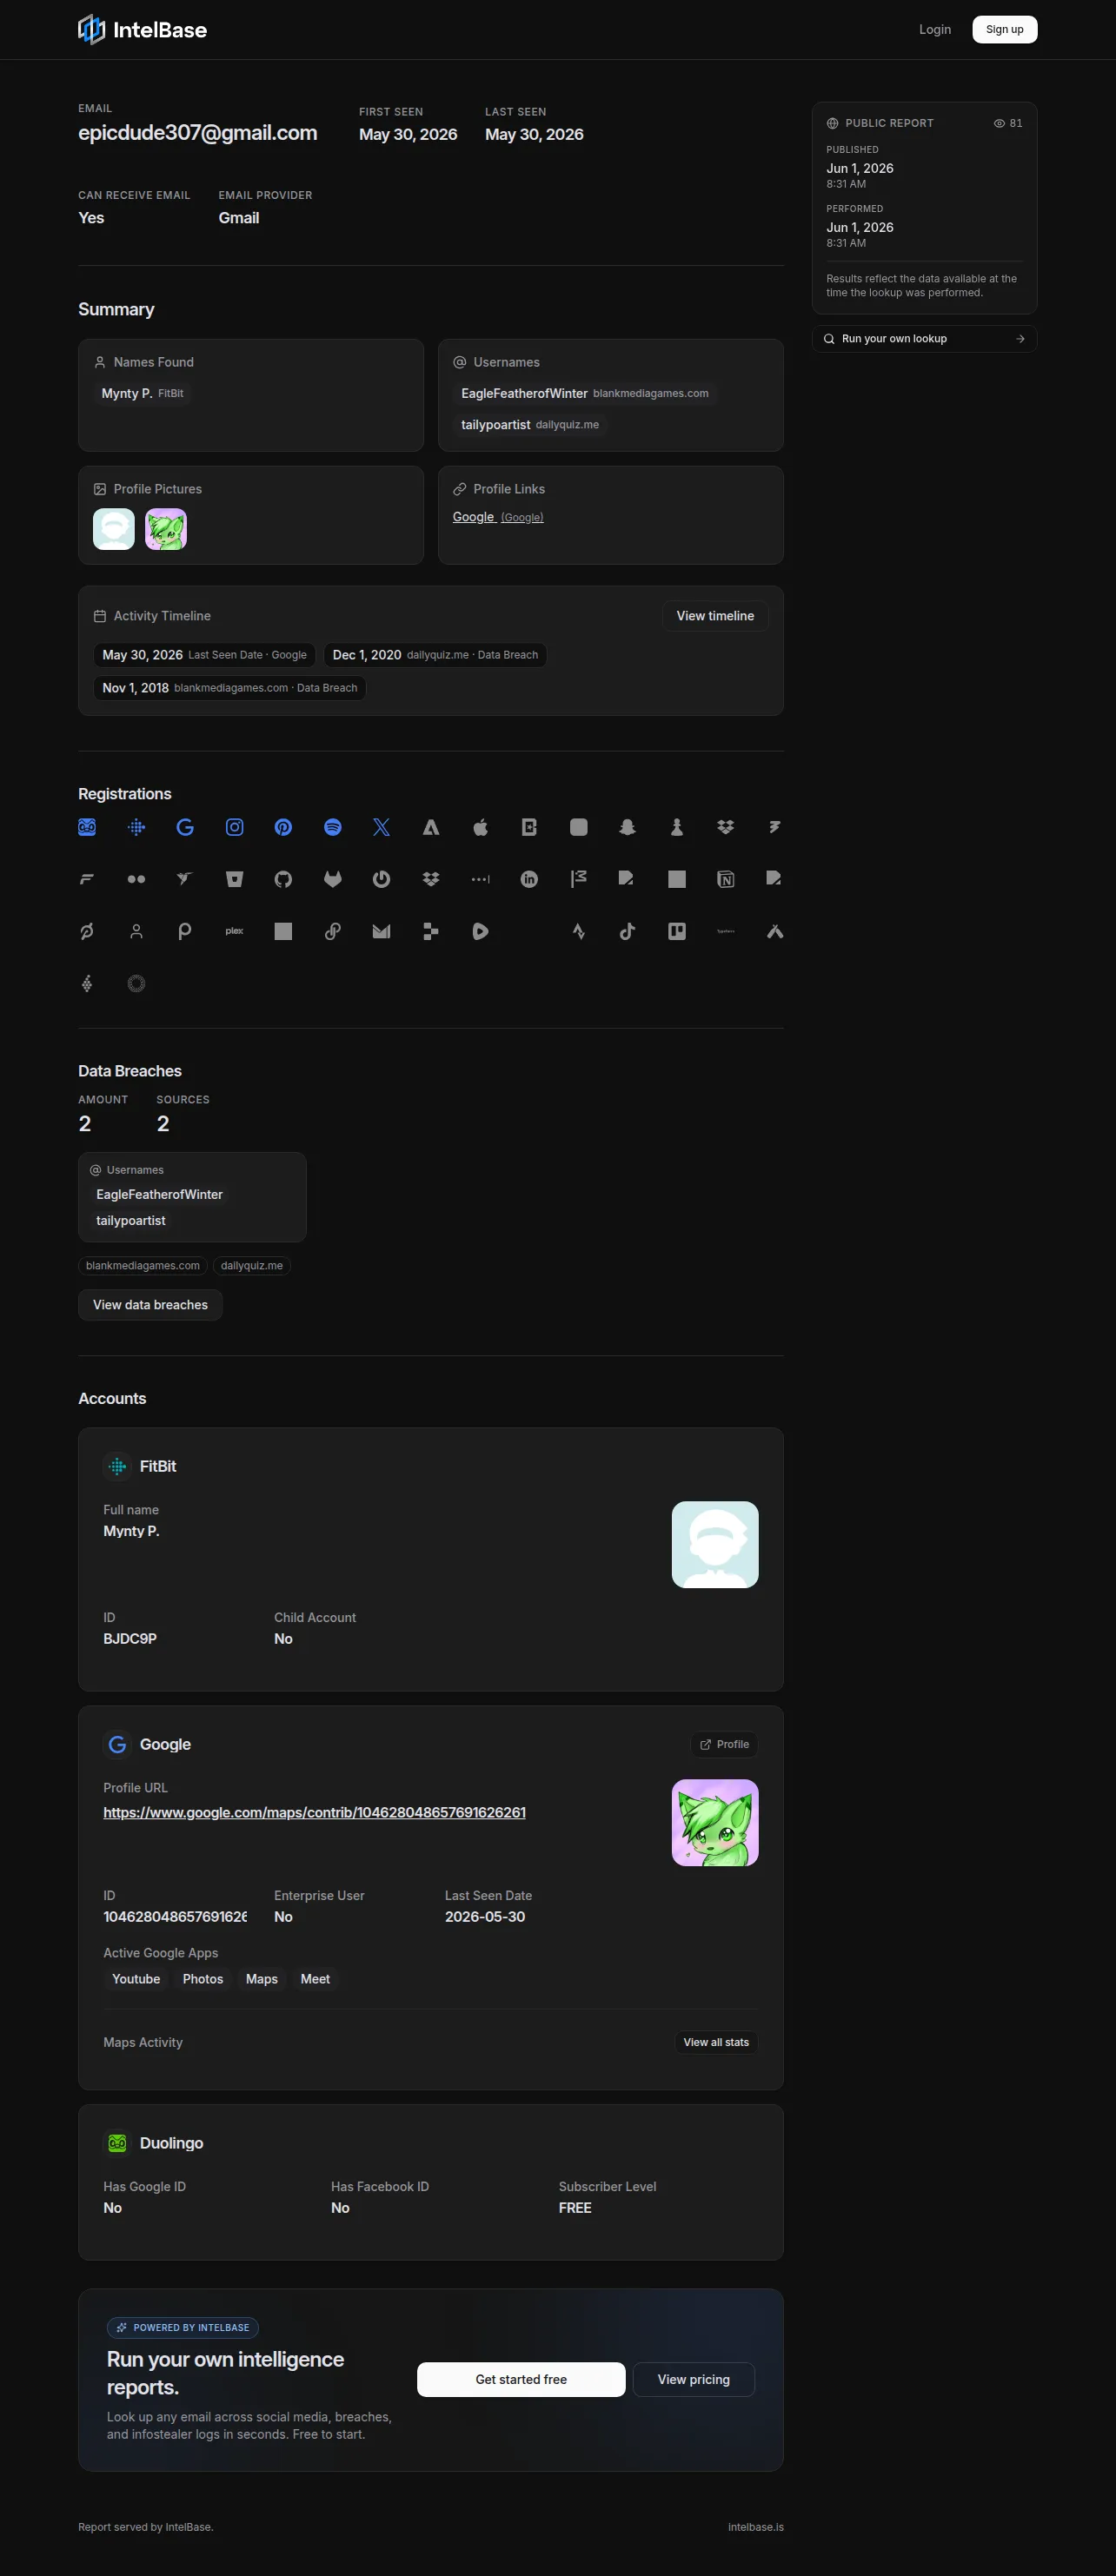This screenshot has height=2576, width=1116.
Task: Click the Photos chip in Active Google Apps
Action: click(x=203, y=1979)
